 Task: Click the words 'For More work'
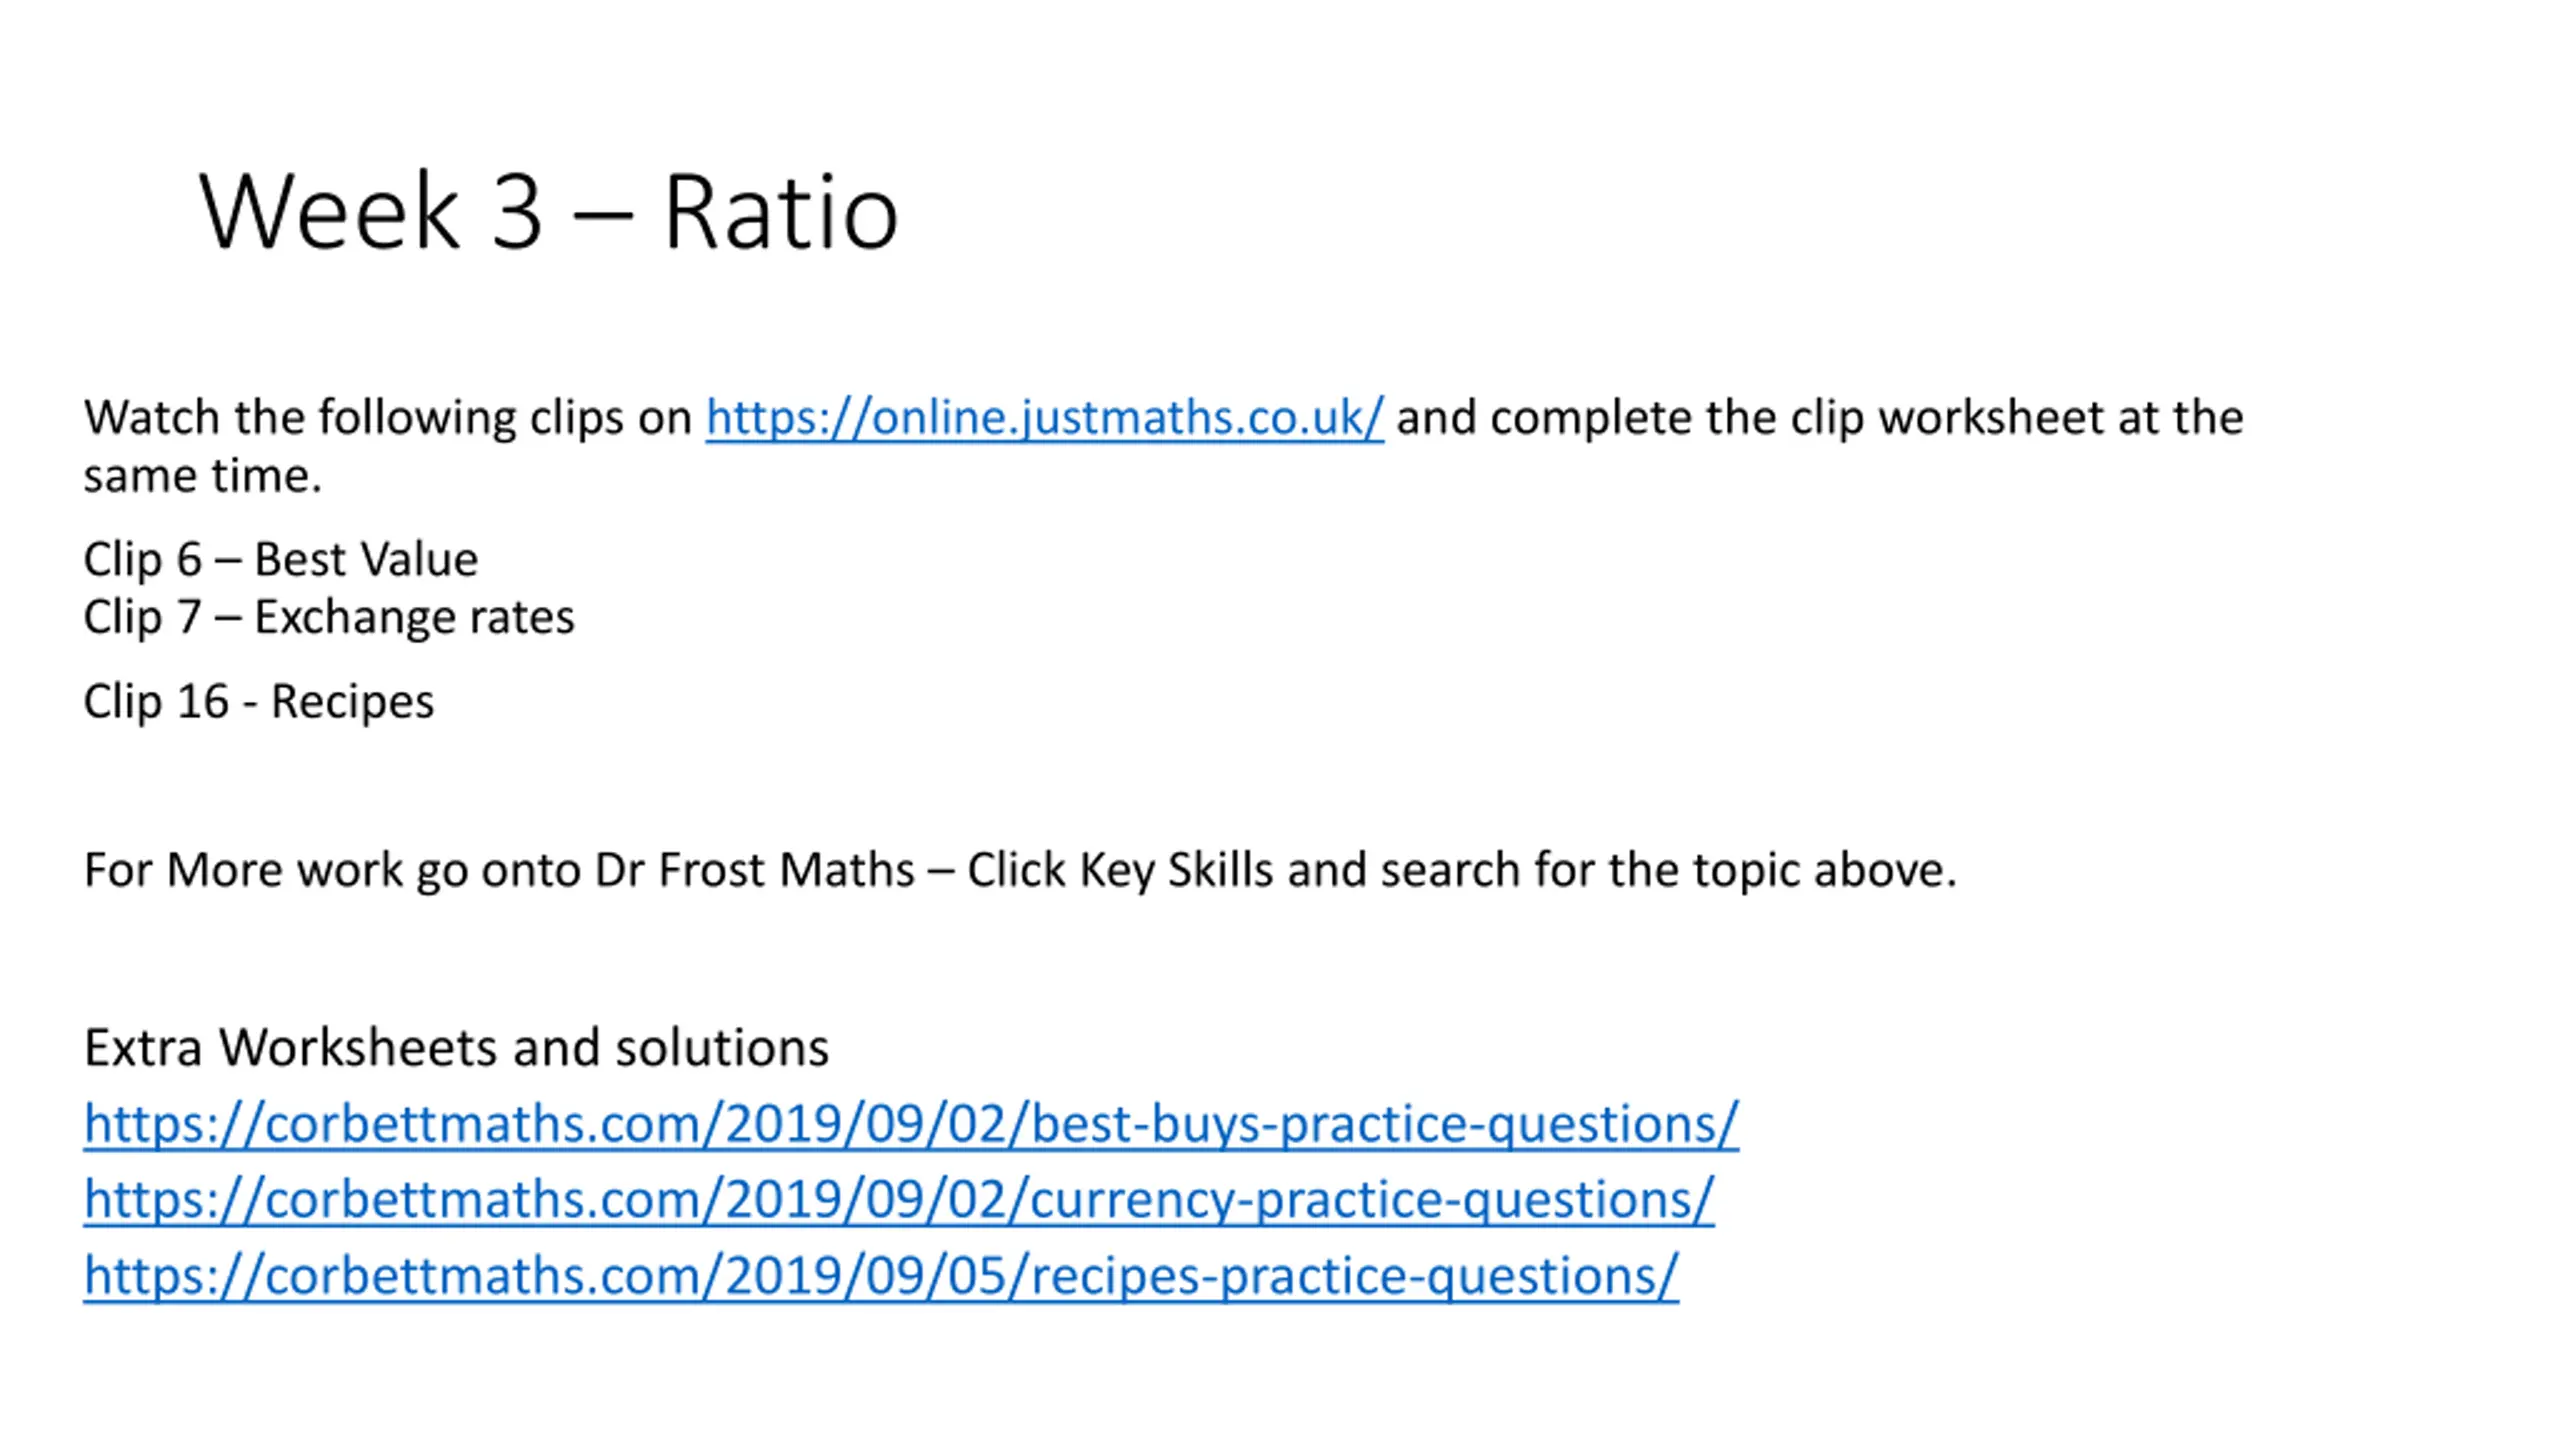pos(244,870)
